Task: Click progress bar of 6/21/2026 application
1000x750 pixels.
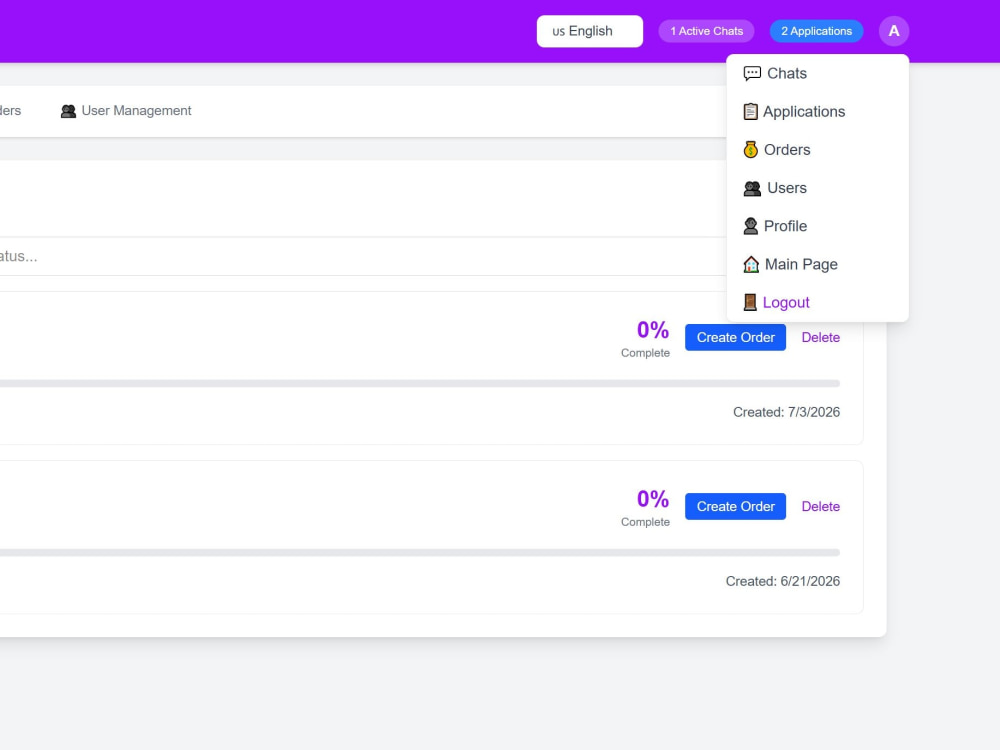Action: 420,552
